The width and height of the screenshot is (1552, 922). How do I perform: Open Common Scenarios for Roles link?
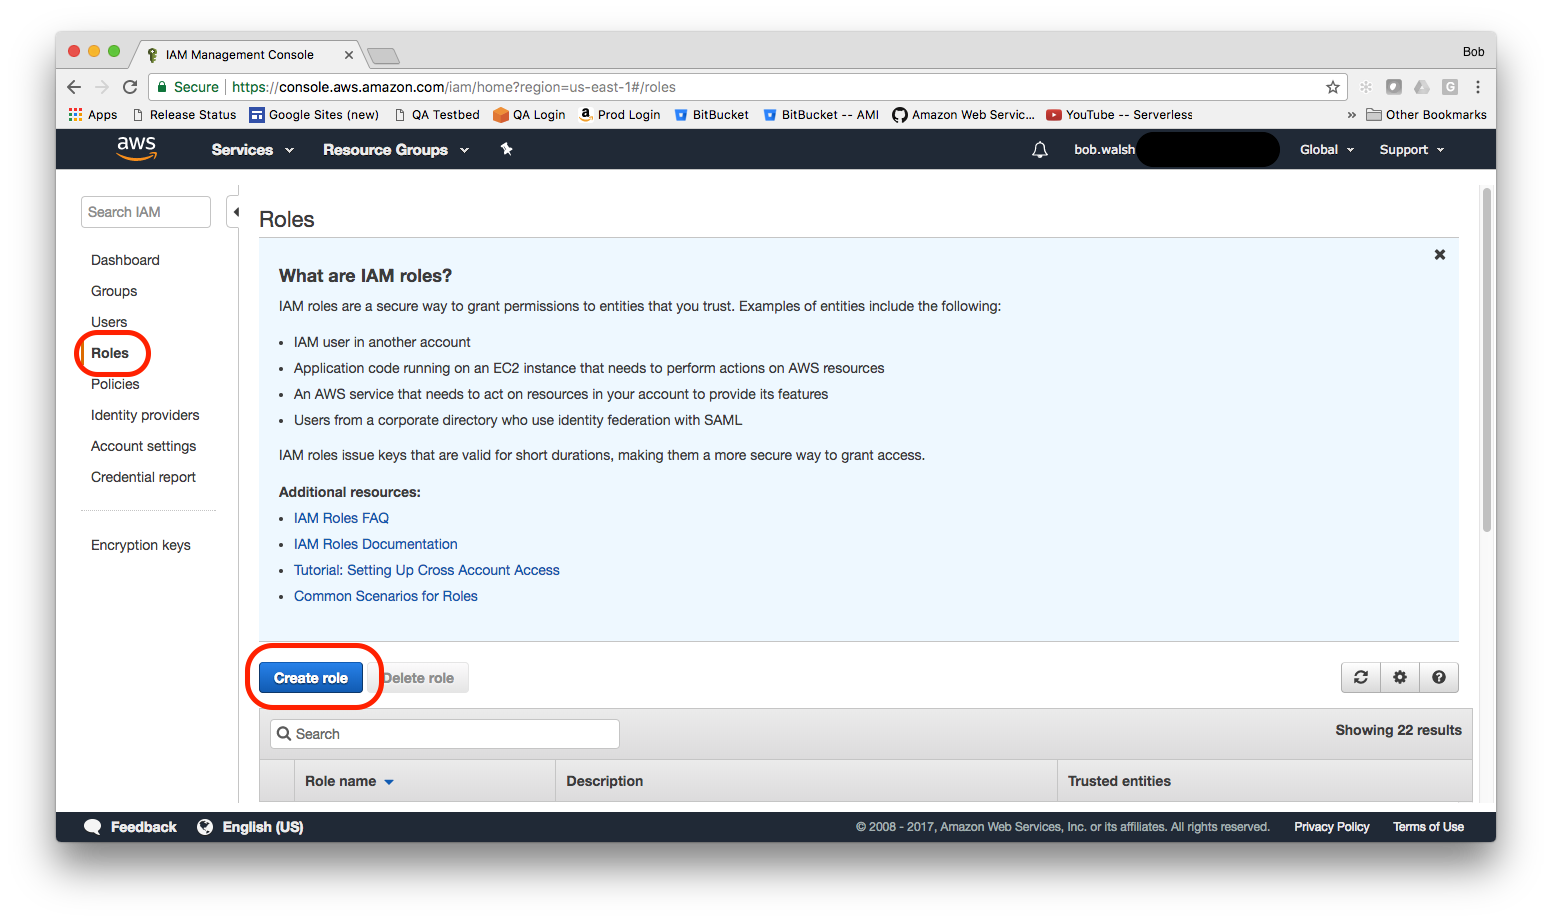click(x=385, y=596)
